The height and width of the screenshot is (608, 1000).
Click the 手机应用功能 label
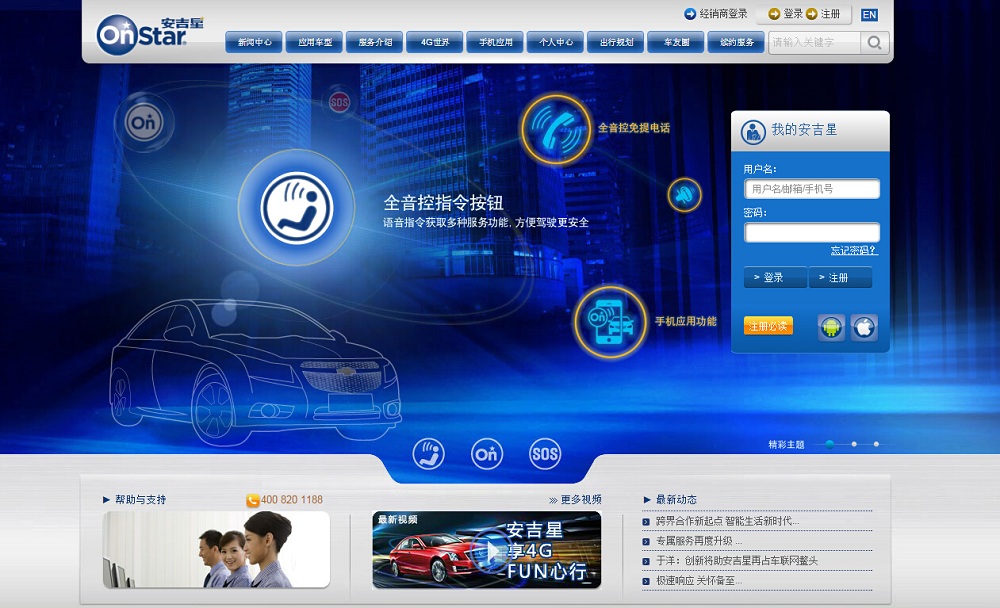pos(686,322)
